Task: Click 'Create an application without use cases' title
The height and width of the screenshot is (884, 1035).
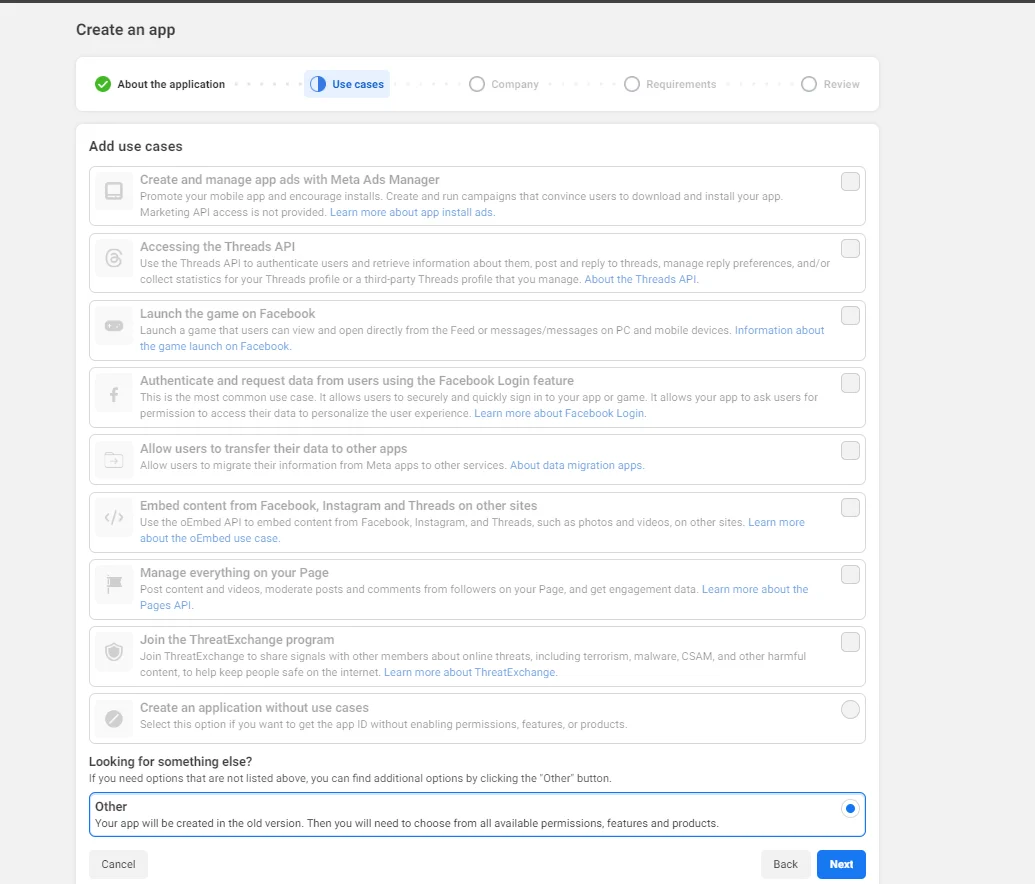Action: pos(254,708)
